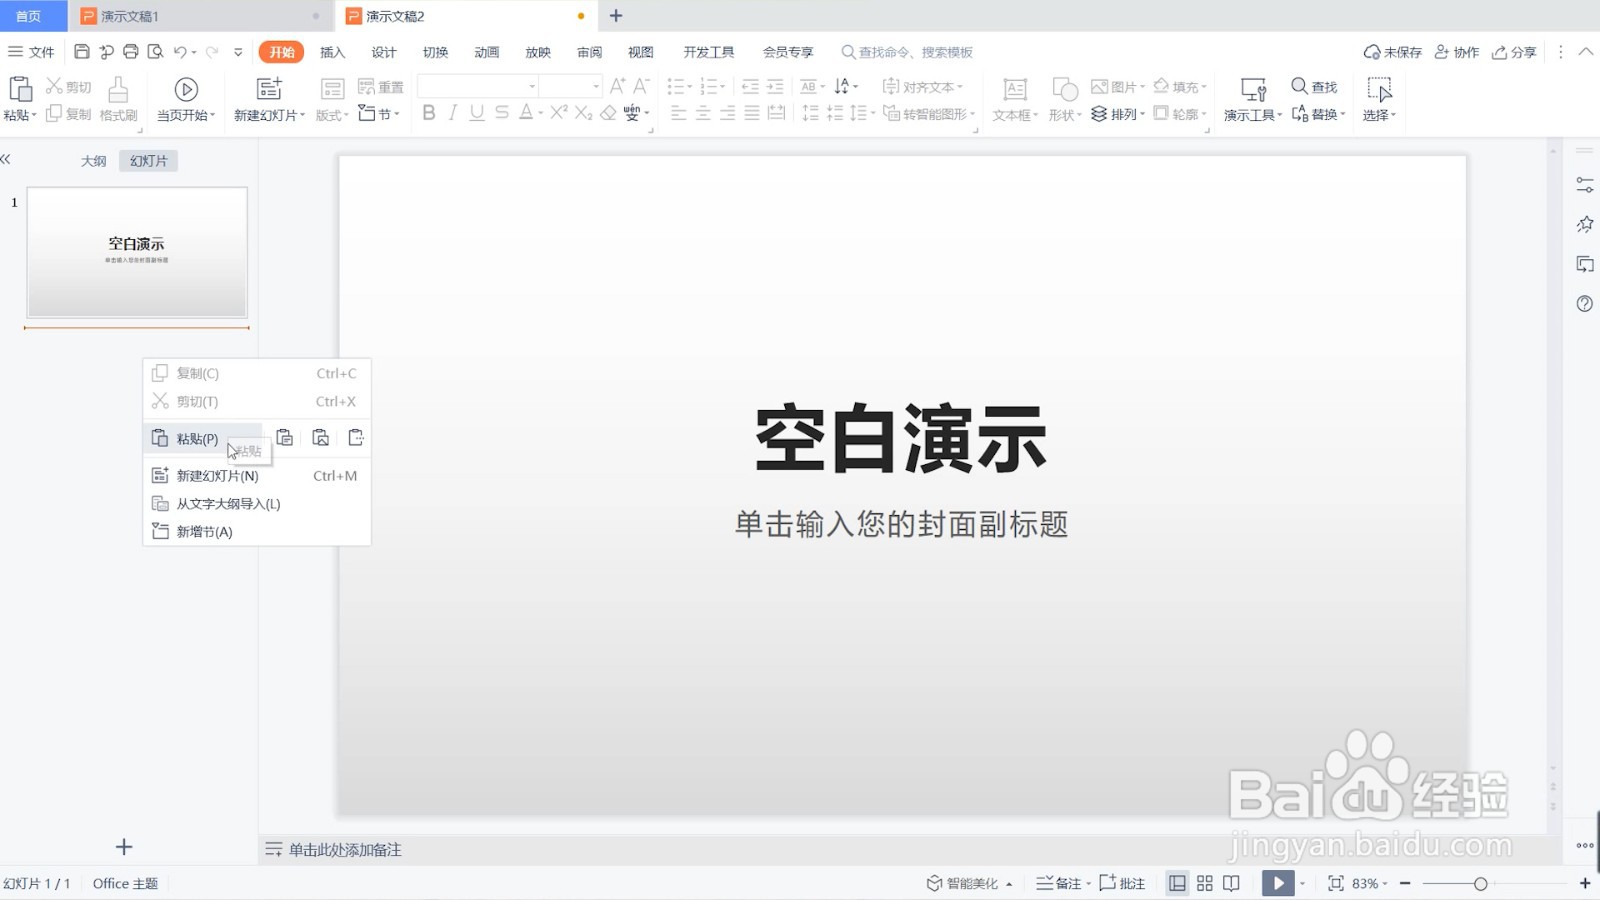This screenshot has width=1600, height=900.
Task: Toggle Underline formatting
Action: (x=477, y=113)
